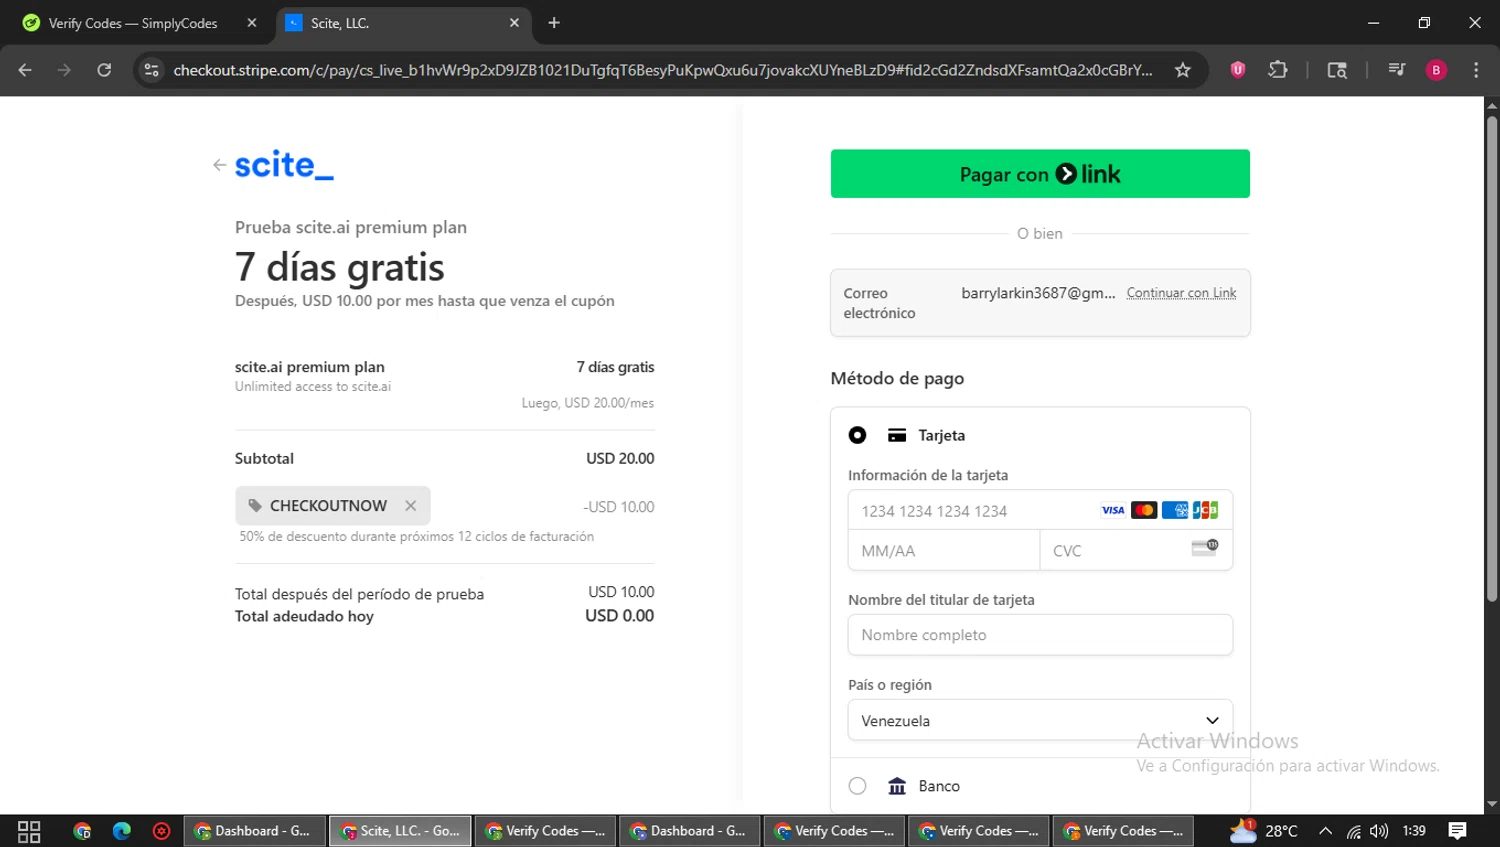Open the volume control in tray
1500x847 pixels.
[1379, 831]
